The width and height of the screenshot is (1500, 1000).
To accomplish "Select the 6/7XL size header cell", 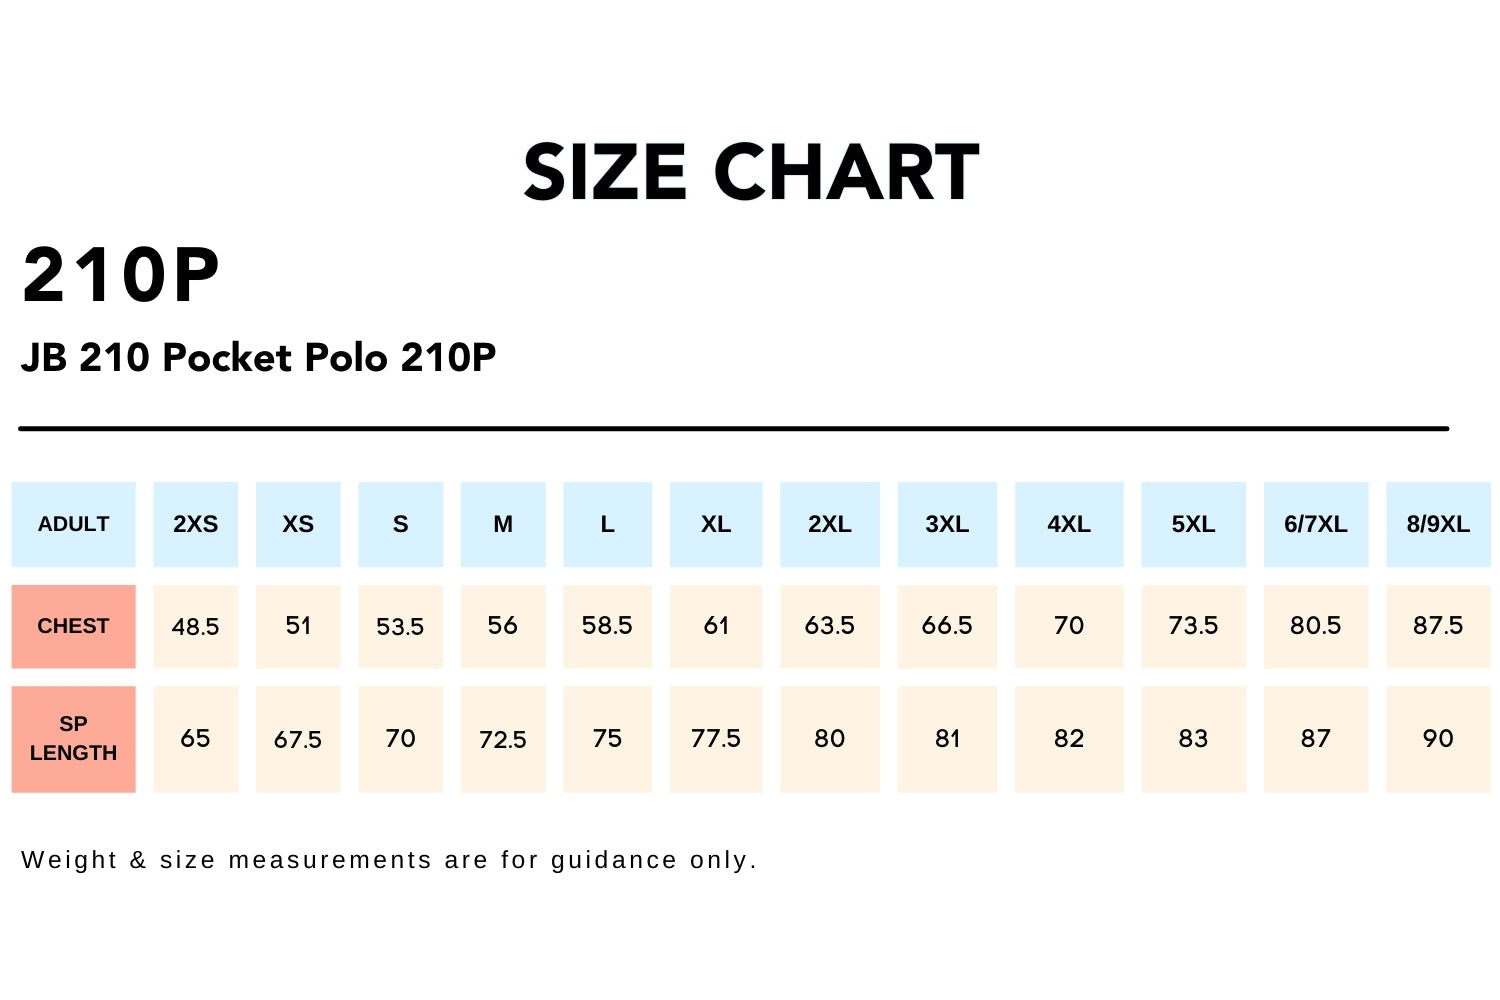I will tap(1315, 524).
